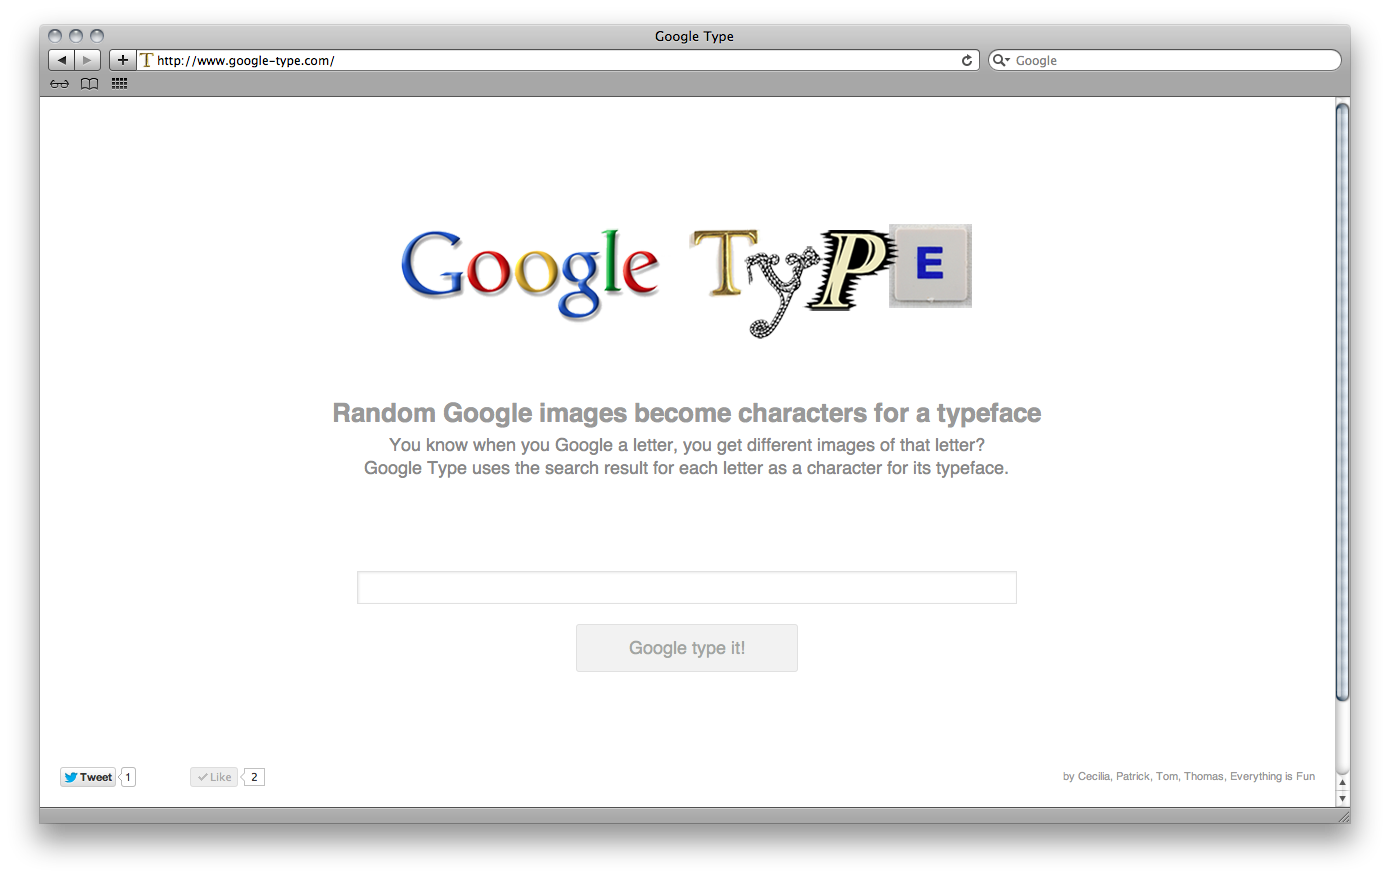Click the 'Random Google images become characters' heading

click(x=687, y=413)
